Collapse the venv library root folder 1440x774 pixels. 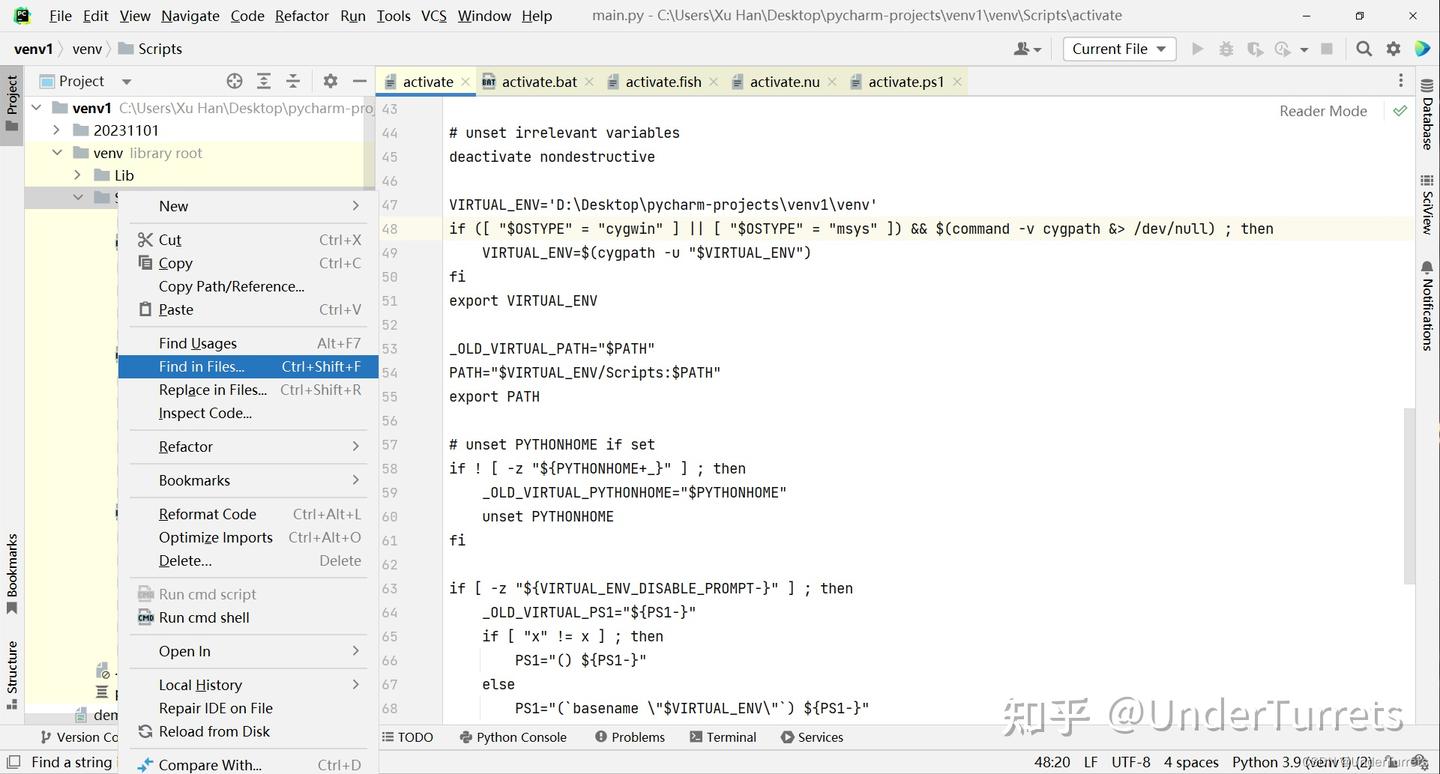click(x=57, y=152)
